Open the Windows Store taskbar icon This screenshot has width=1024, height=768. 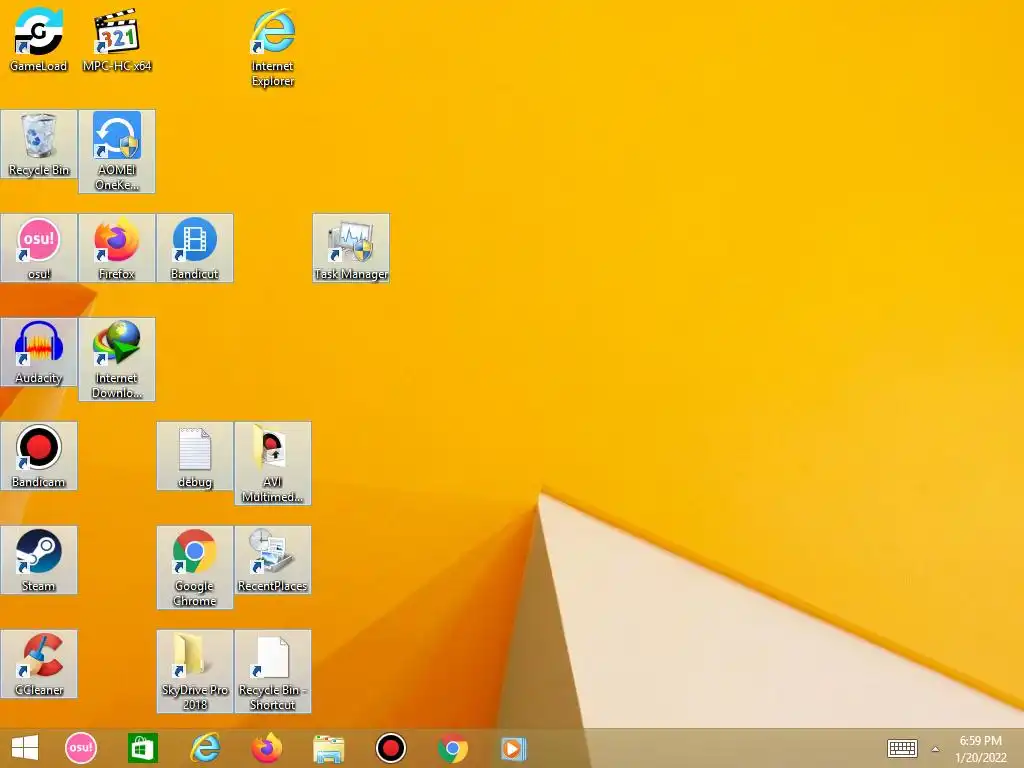pos(142,748)
